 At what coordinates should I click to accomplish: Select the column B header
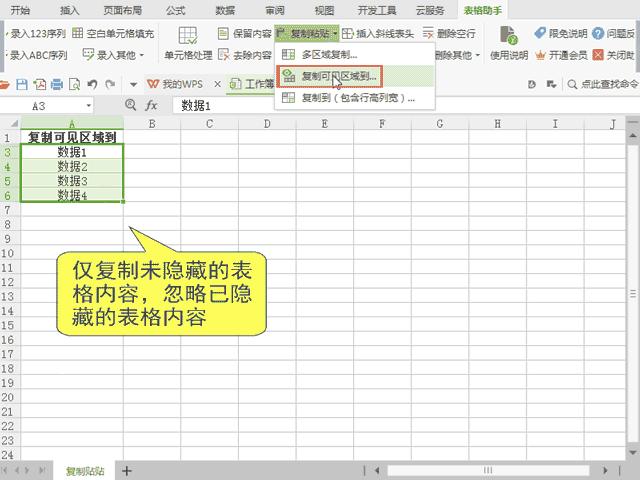[x=152, y=124]
